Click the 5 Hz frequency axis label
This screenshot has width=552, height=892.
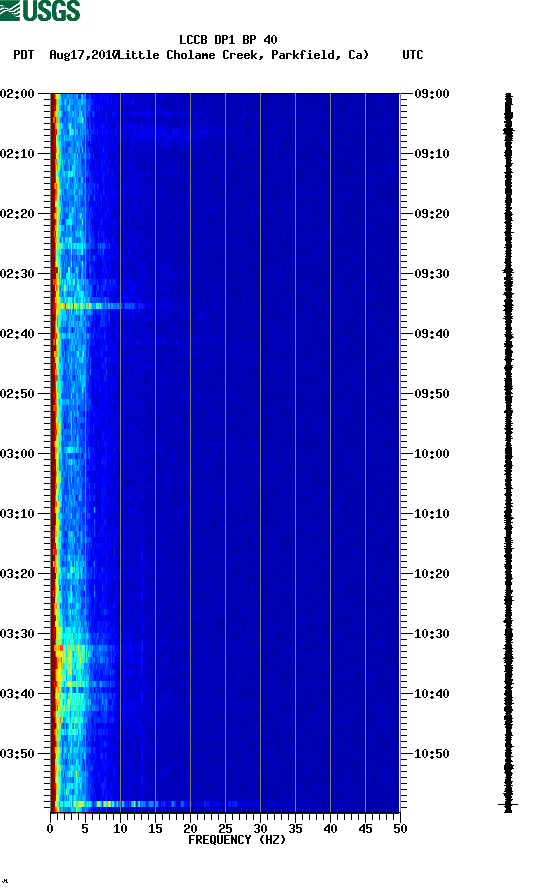[x=85, y=829]
